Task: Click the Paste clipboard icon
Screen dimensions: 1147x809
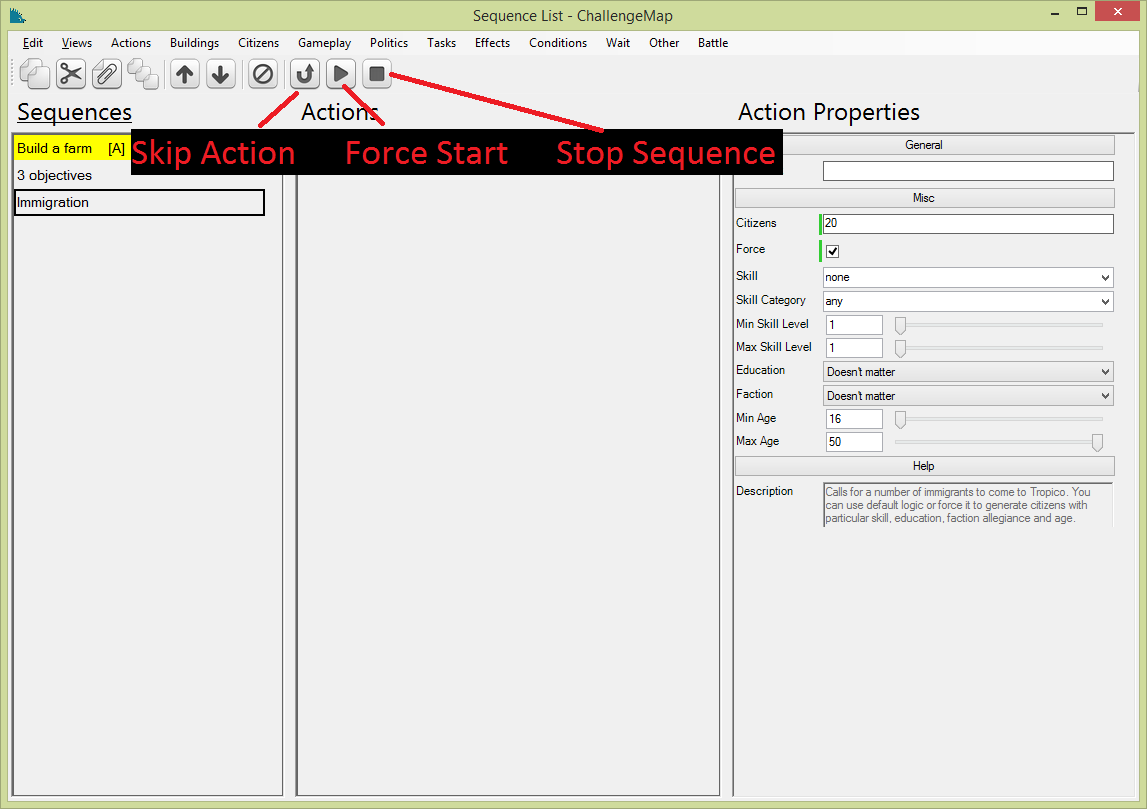Action: click(107, 74)
